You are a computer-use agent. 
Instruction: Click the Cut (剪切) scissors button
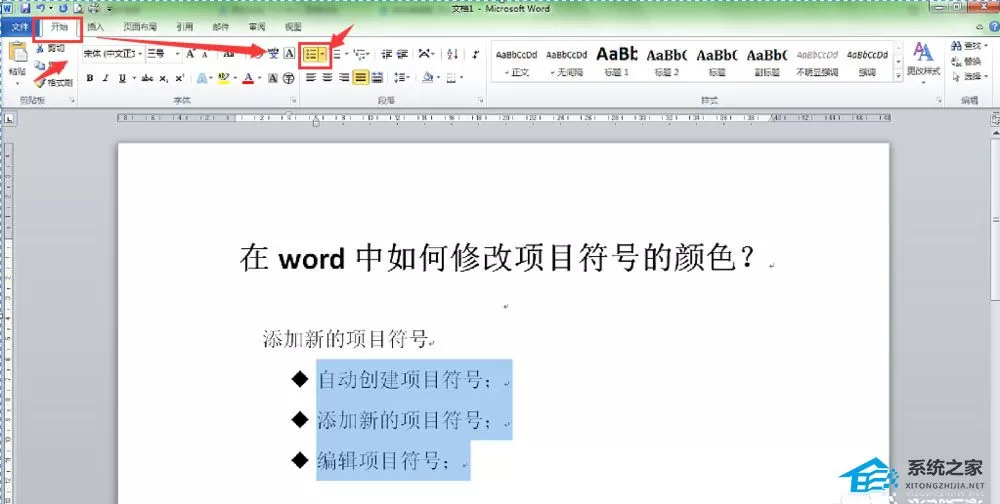(x=50, y=48)
